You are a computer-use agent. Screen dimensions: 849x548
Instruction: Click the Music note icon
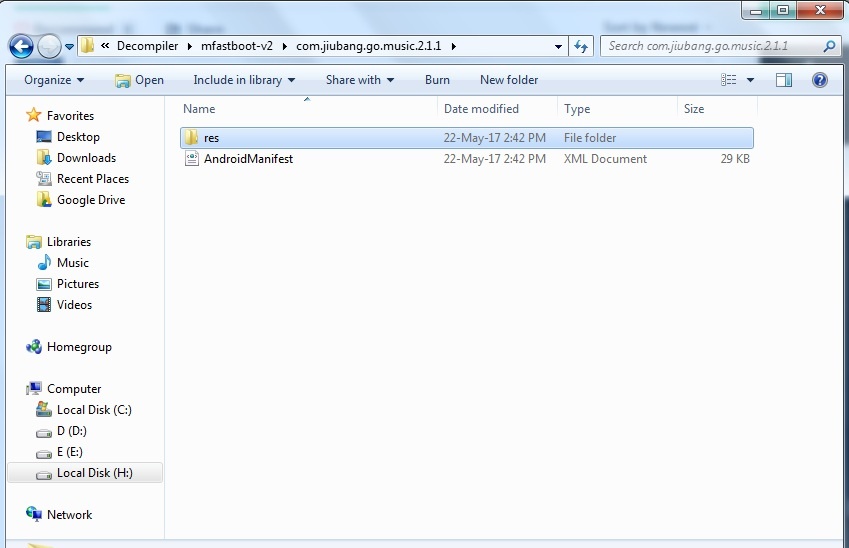44,263
